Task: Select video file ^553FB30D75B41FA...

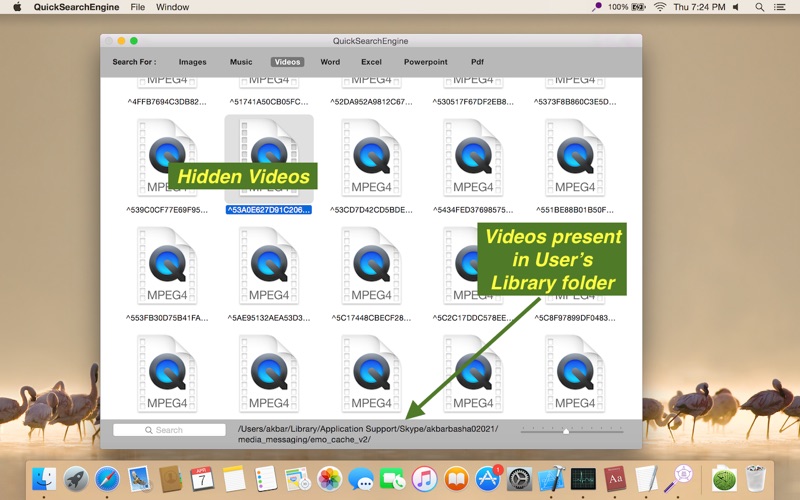Action: (167, 266)
